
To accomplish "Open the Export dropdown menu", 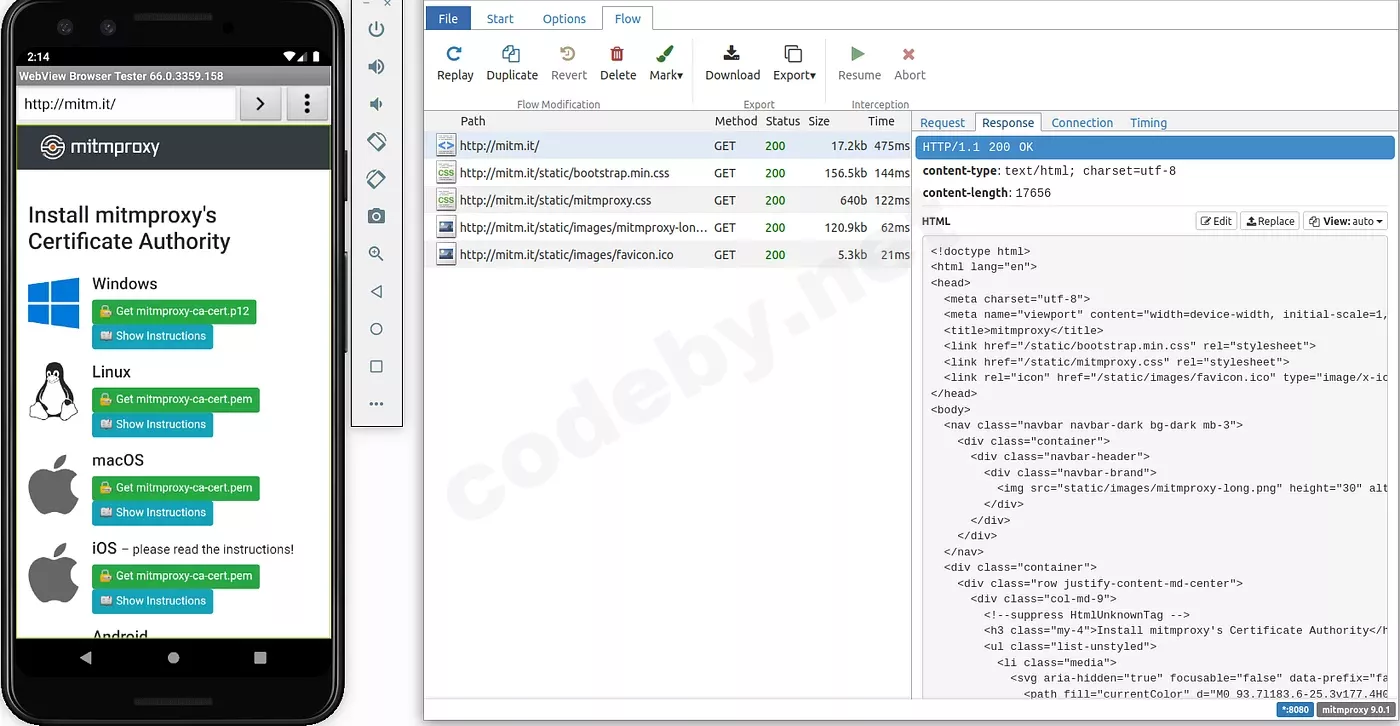I will [794, 63].
